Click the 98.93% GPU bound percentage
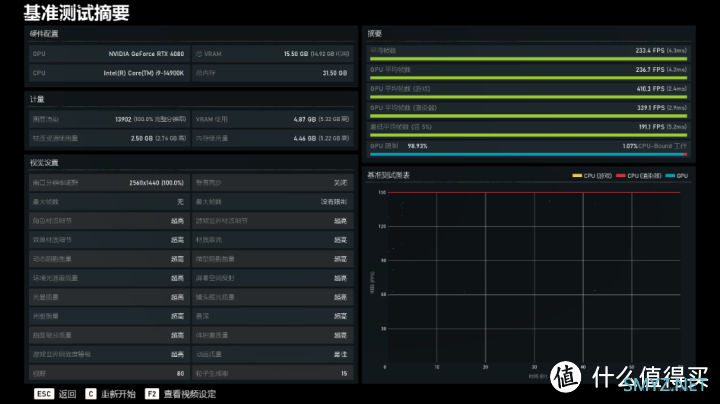 [417, 146]
